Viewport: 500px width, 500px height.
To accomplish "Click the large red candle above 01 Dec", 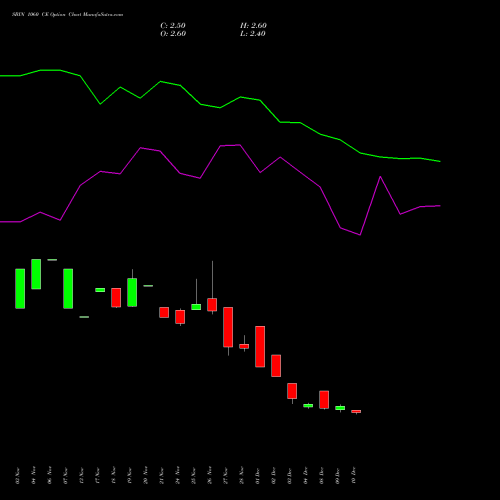I will (x=260, y=347).
